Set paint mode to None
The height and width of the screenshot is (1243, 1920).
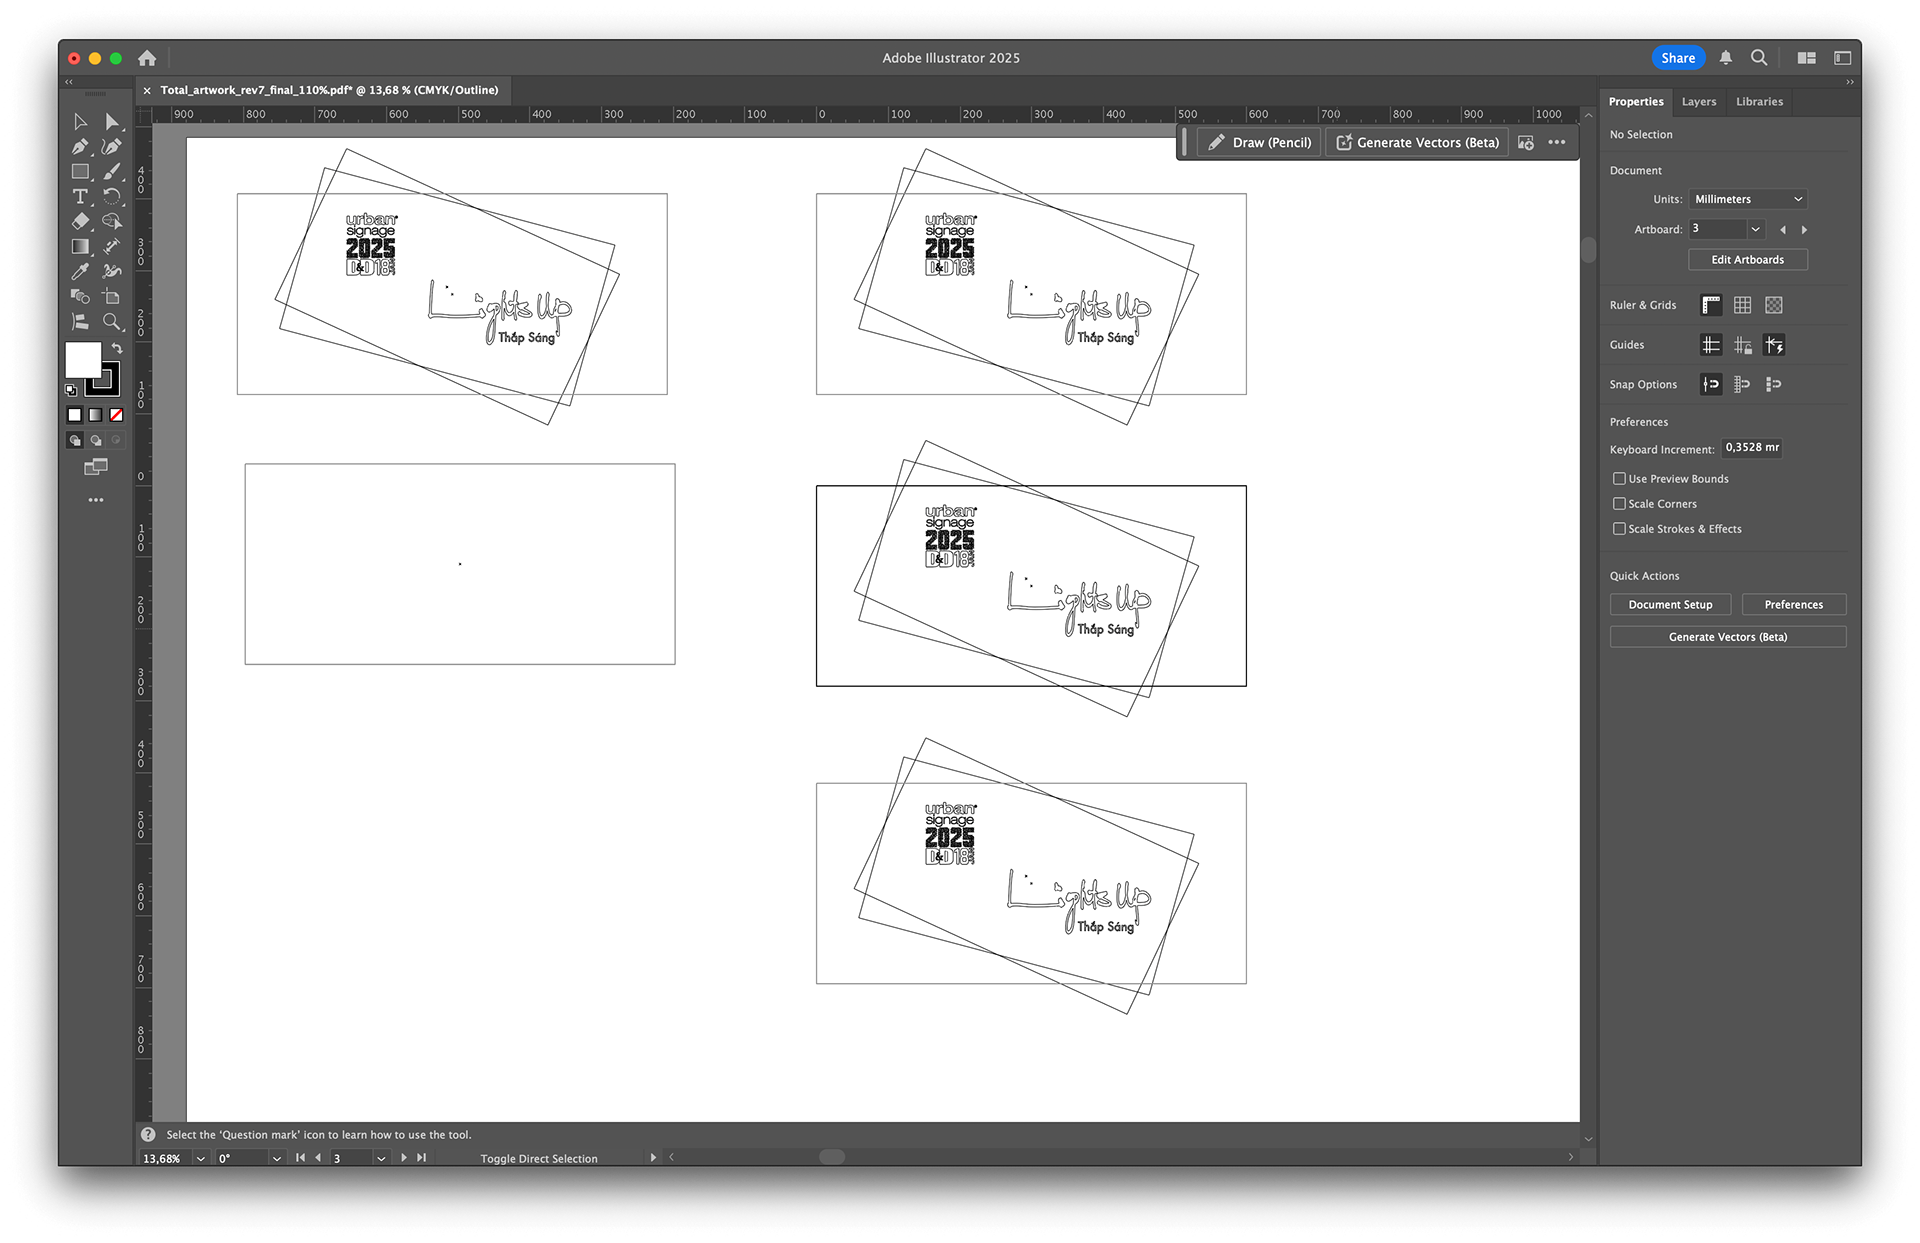click(x=116, y=414)
